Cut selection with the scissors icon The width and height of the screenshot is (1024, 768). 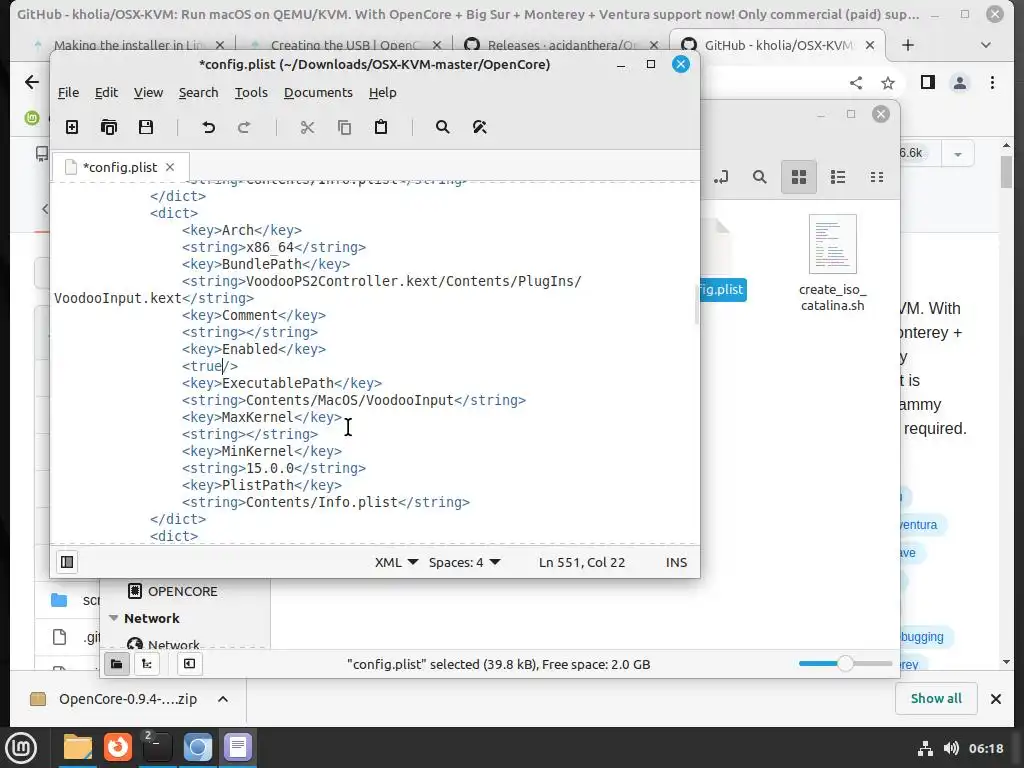coord(307,127)
